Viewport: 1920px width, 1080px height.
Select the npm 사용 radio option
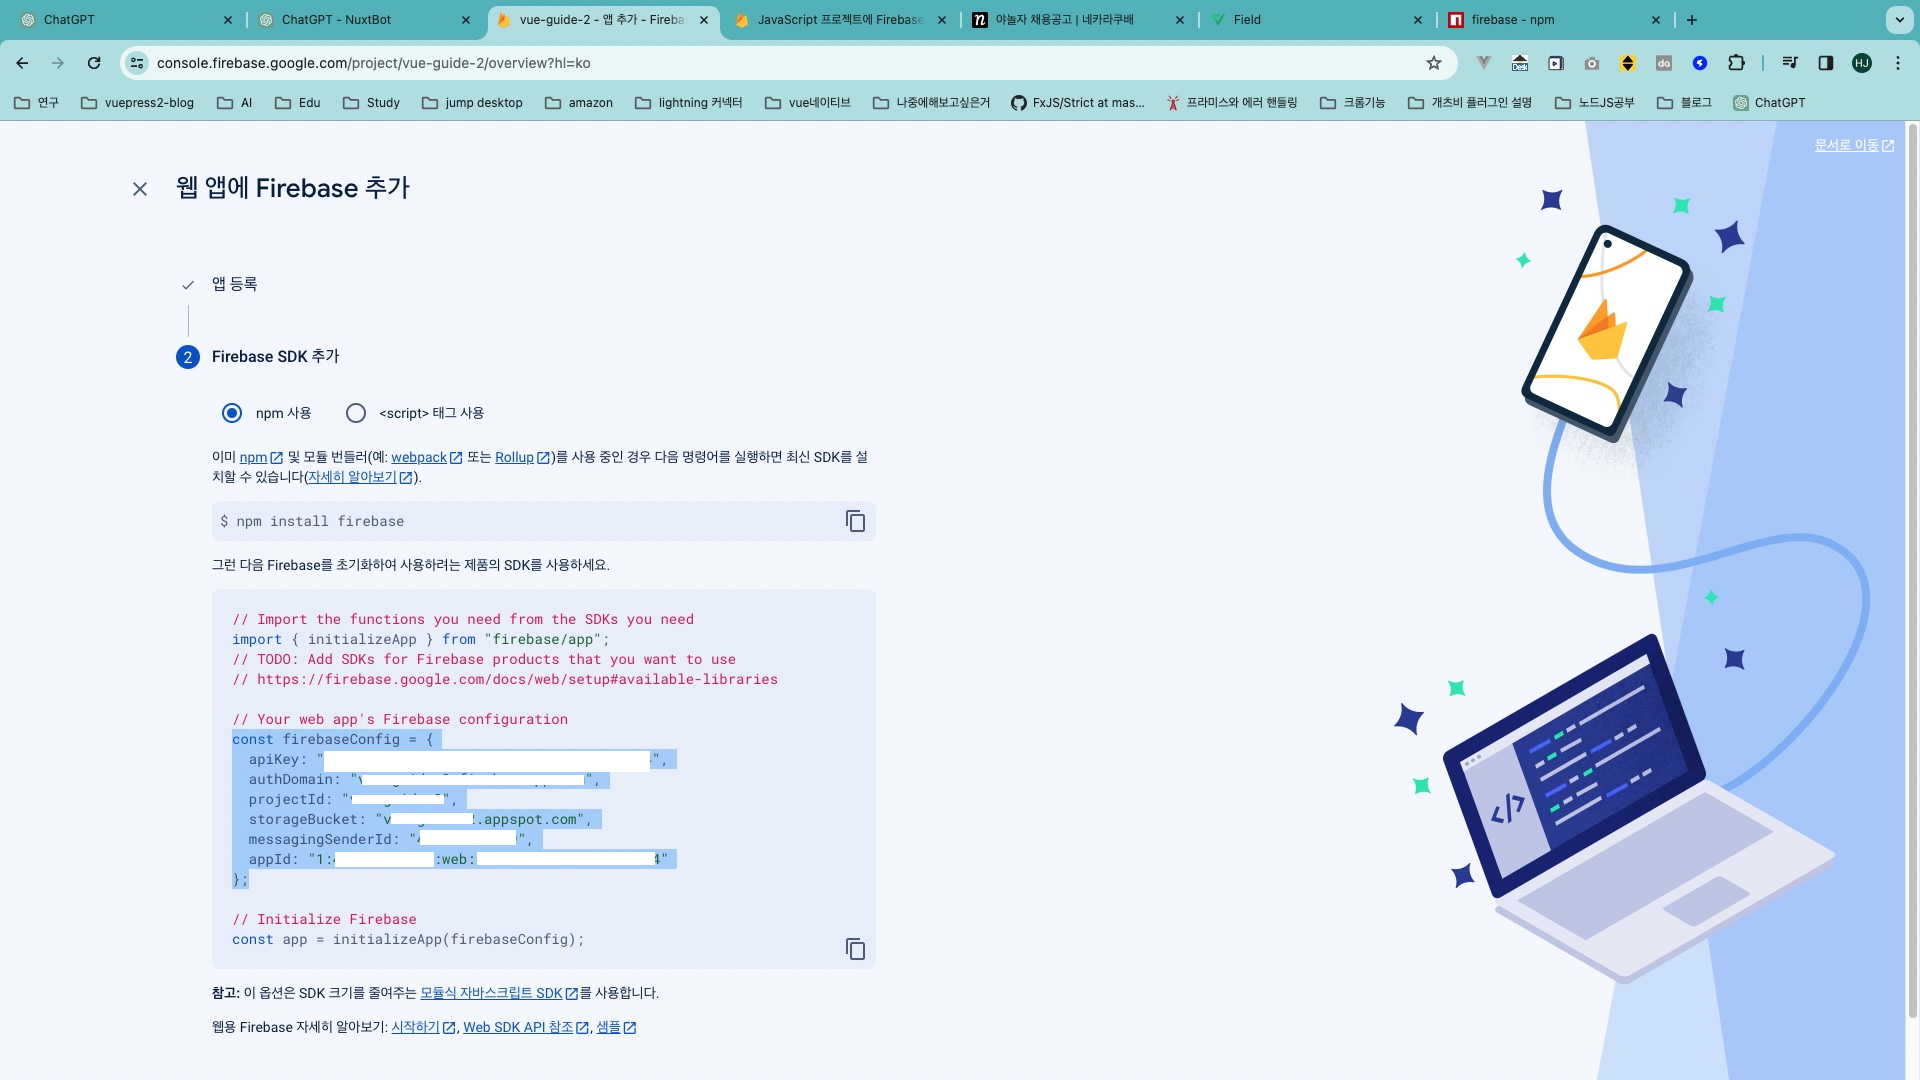pyautogui.click(x=232, y=413)
